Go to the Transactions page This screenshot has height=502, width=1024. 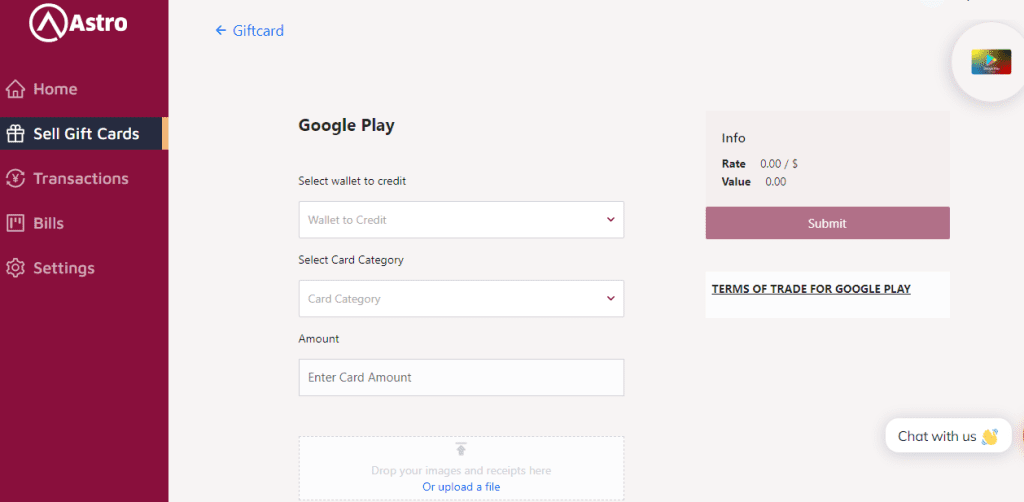pyautogui.click(x=84, y=178)
